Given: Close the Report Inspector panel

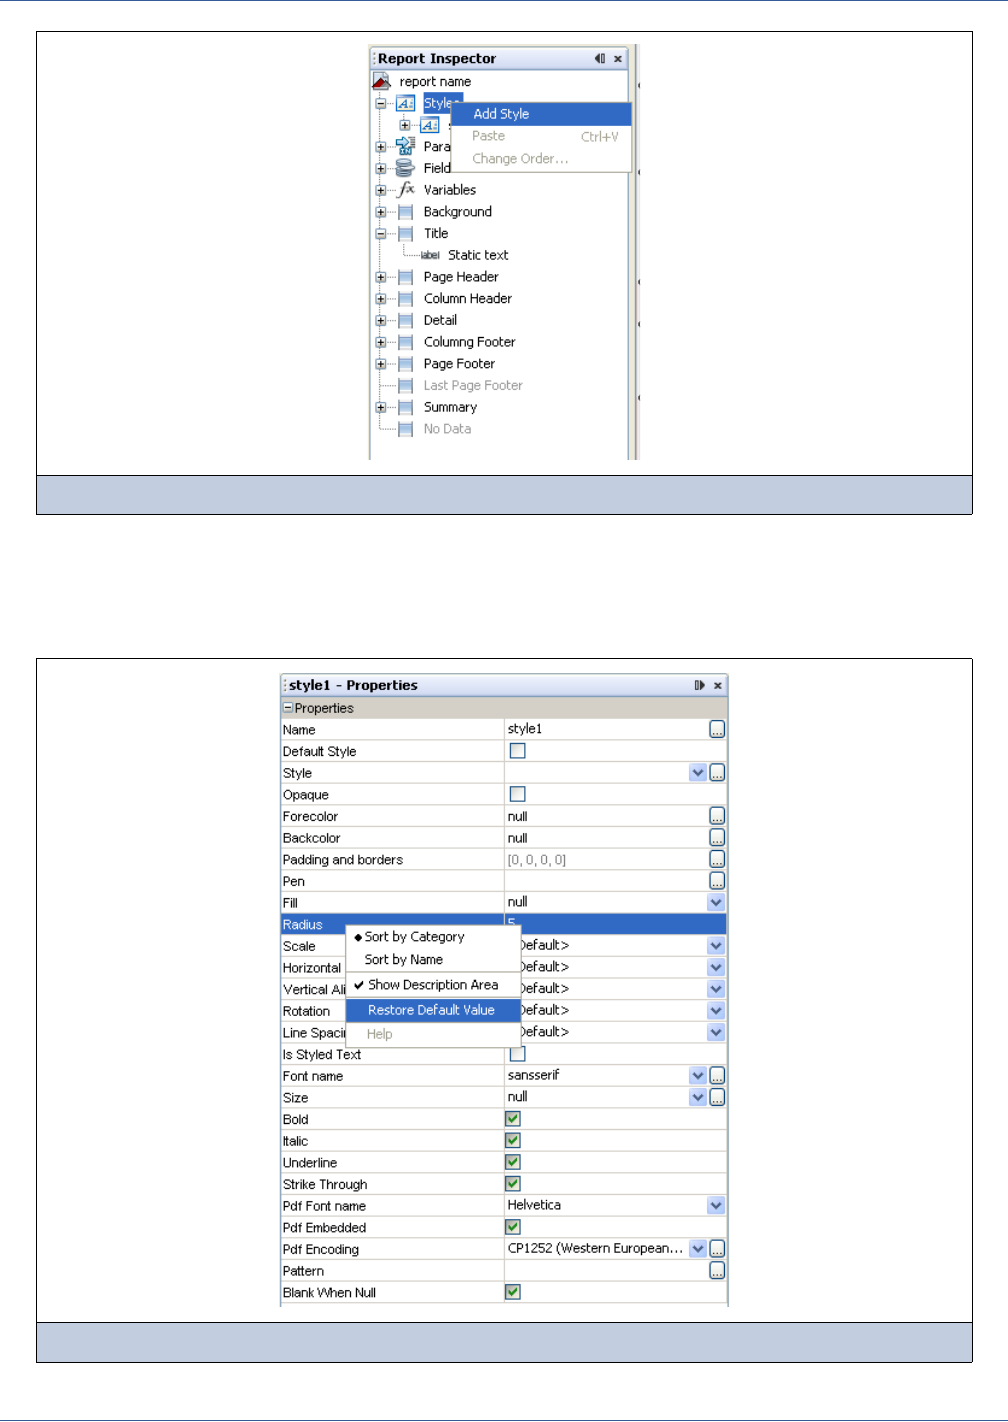Looking at the screenshot, I should click(x=618, y=59).
